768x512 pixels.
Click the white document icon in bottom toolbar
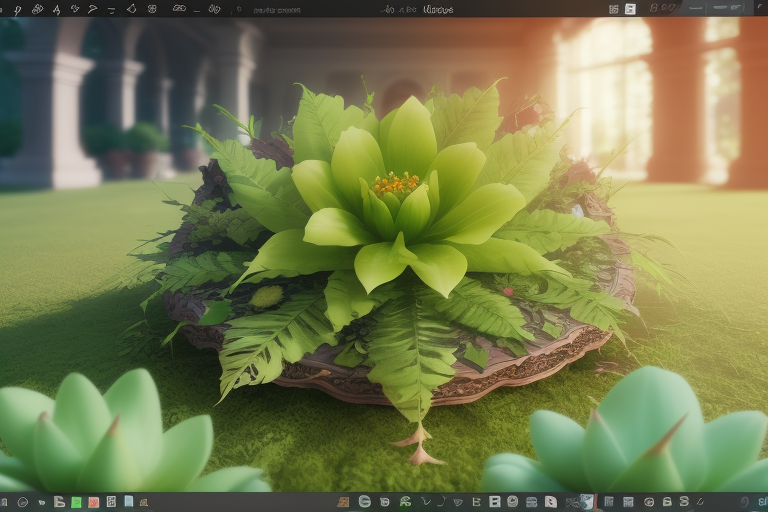tap(550, 501)
